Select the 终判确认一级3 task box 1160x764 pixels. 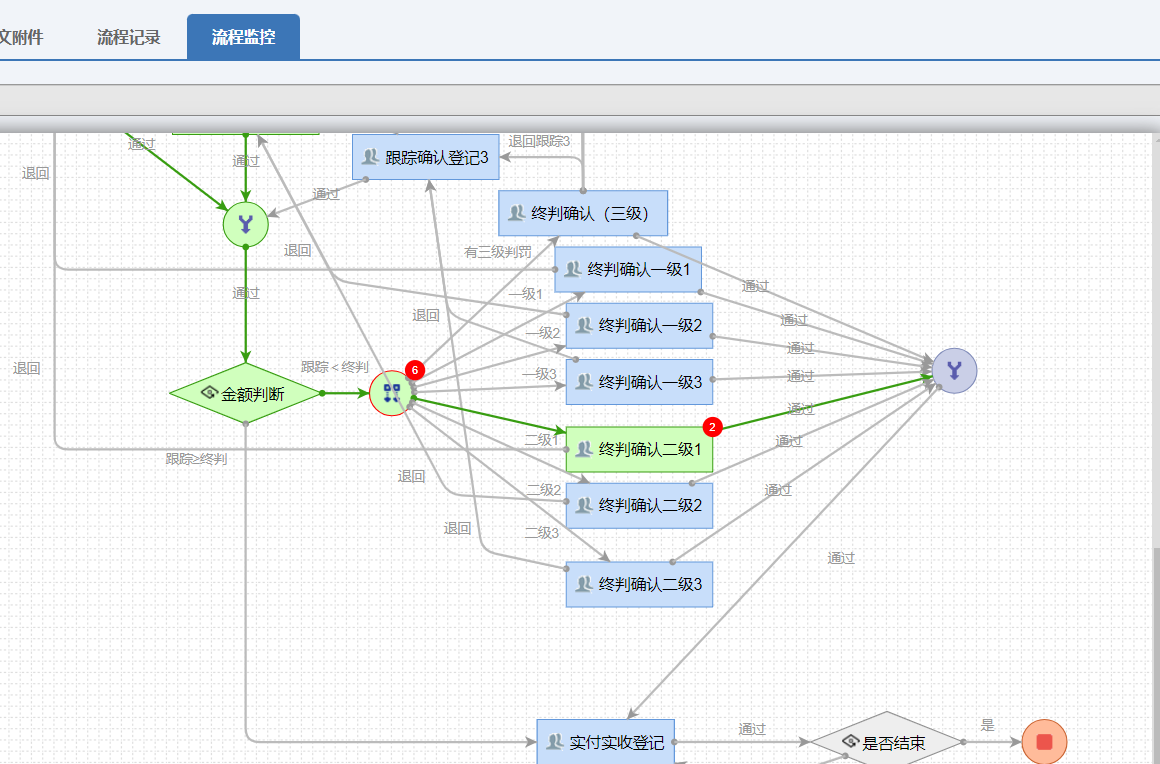coord(639,382)
